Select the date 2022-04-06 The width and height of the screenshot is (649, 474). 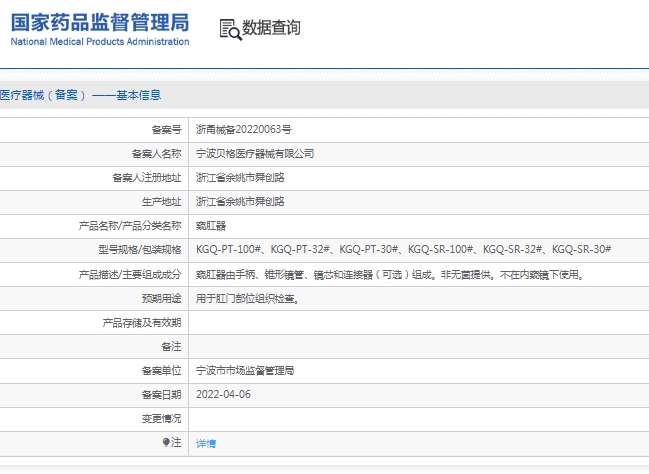click(x=223, y=394)
